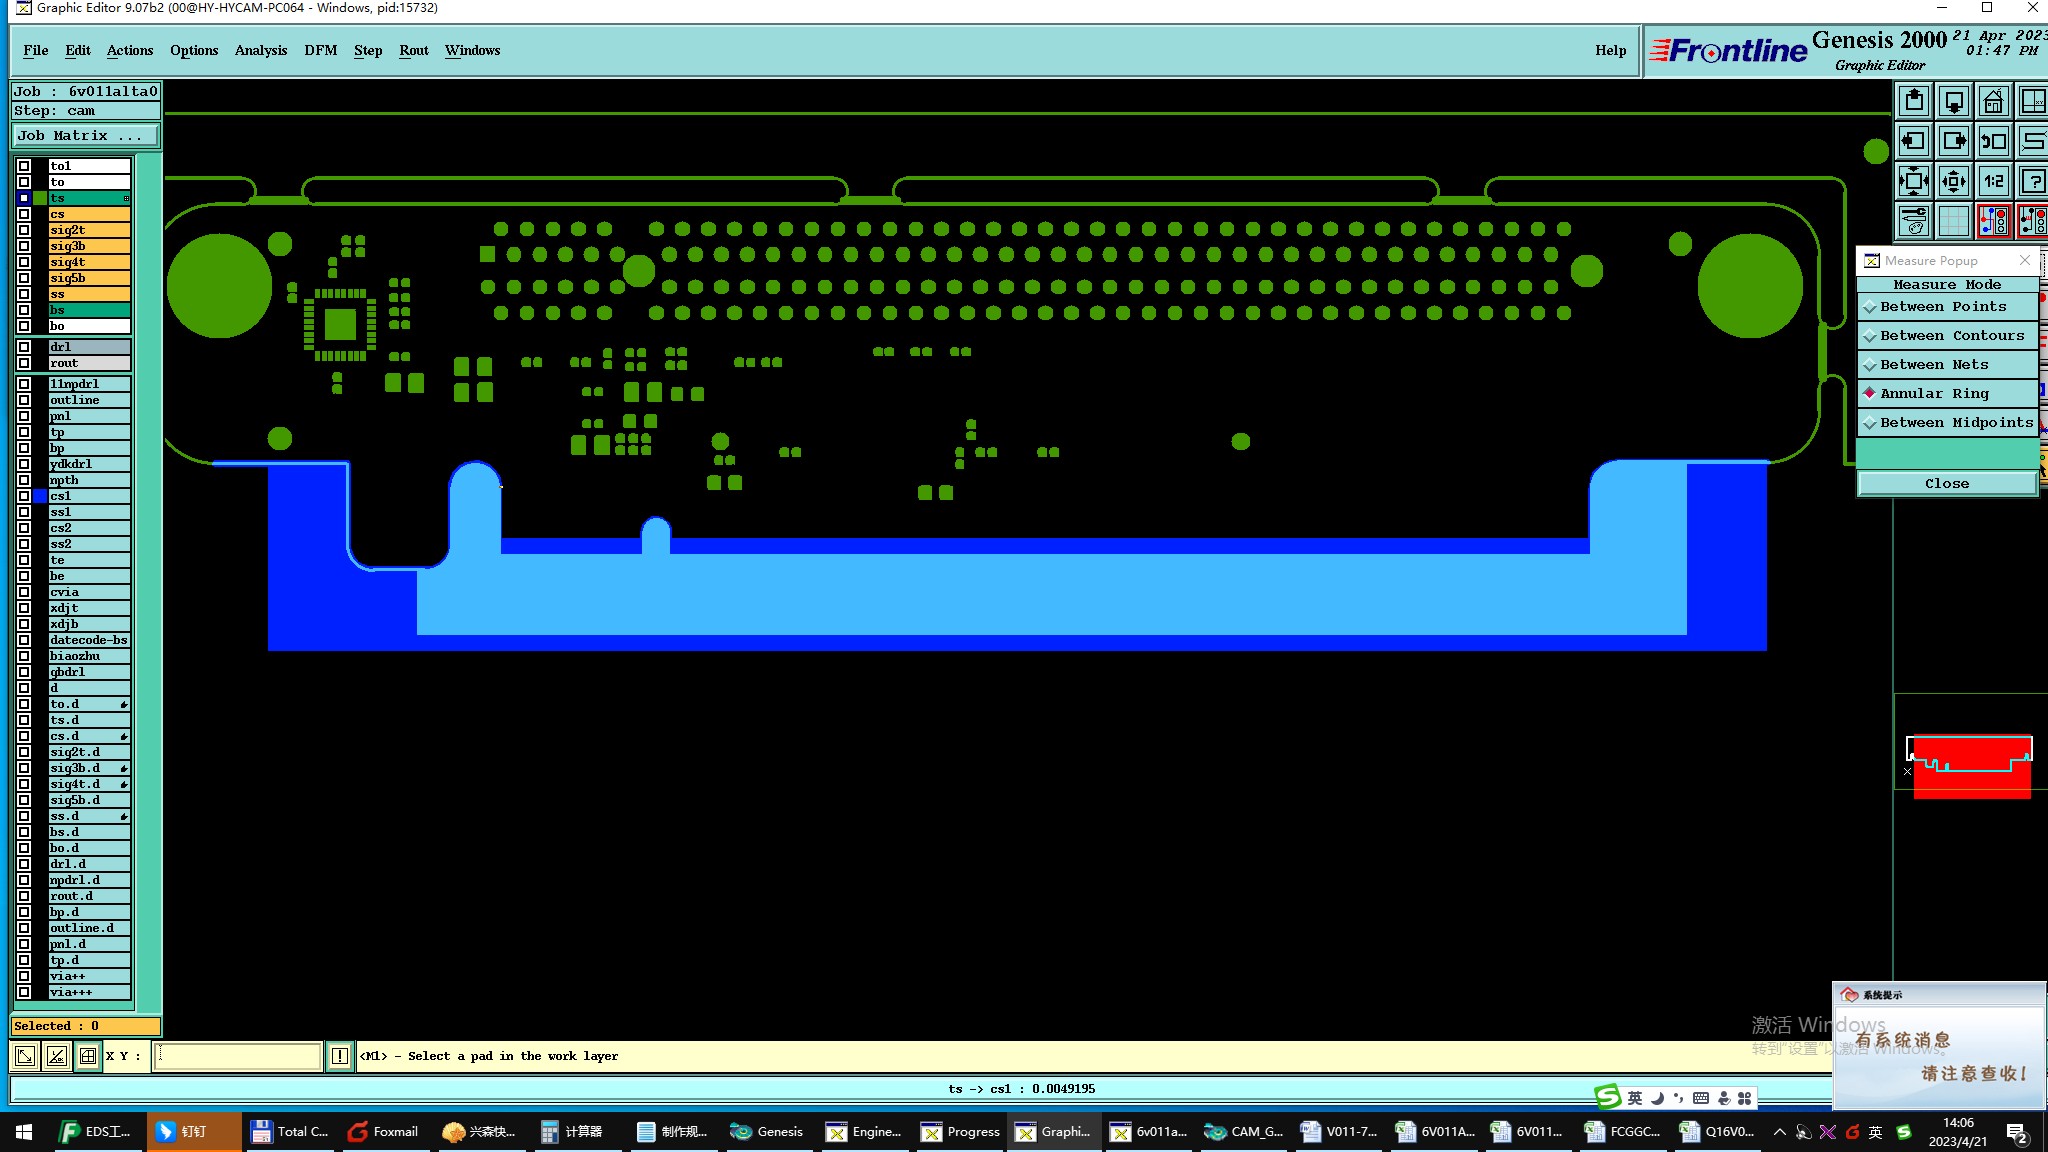Screen dimensions: 2048x1152
Task: Open the Job Matrix ... menu button
Action: coord(85,136)
